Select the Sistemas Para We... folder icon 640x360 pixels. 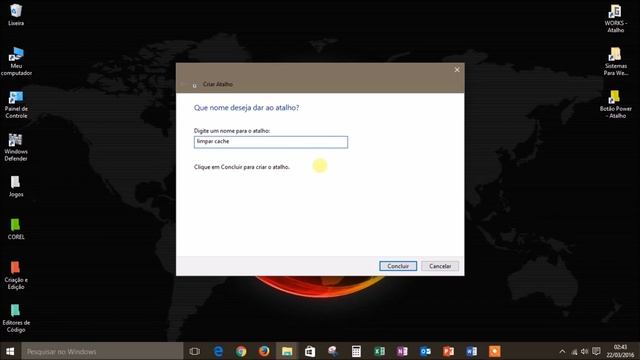coord(616,62)
